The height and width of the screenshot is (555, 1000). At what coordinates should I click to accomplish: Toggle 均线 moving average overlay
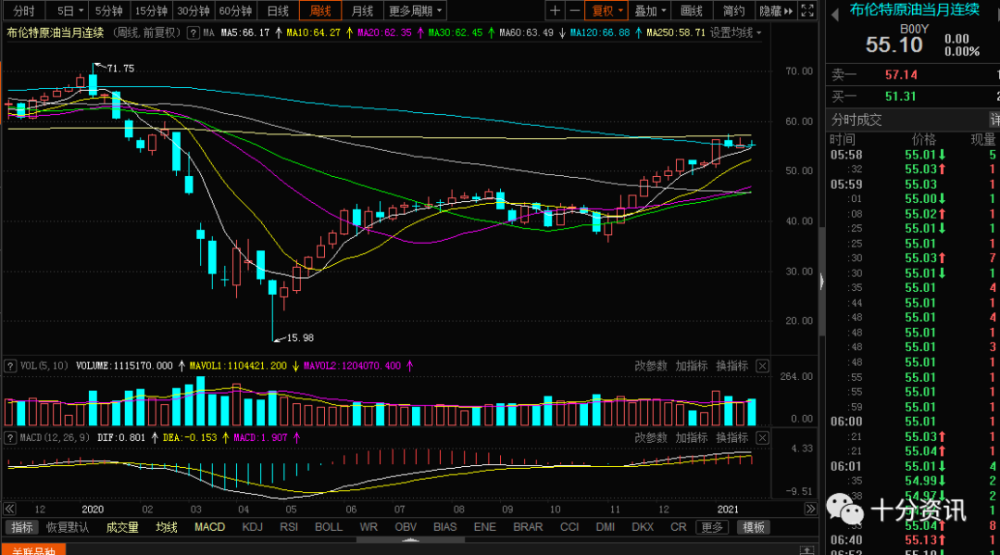[x=166, y=528]
